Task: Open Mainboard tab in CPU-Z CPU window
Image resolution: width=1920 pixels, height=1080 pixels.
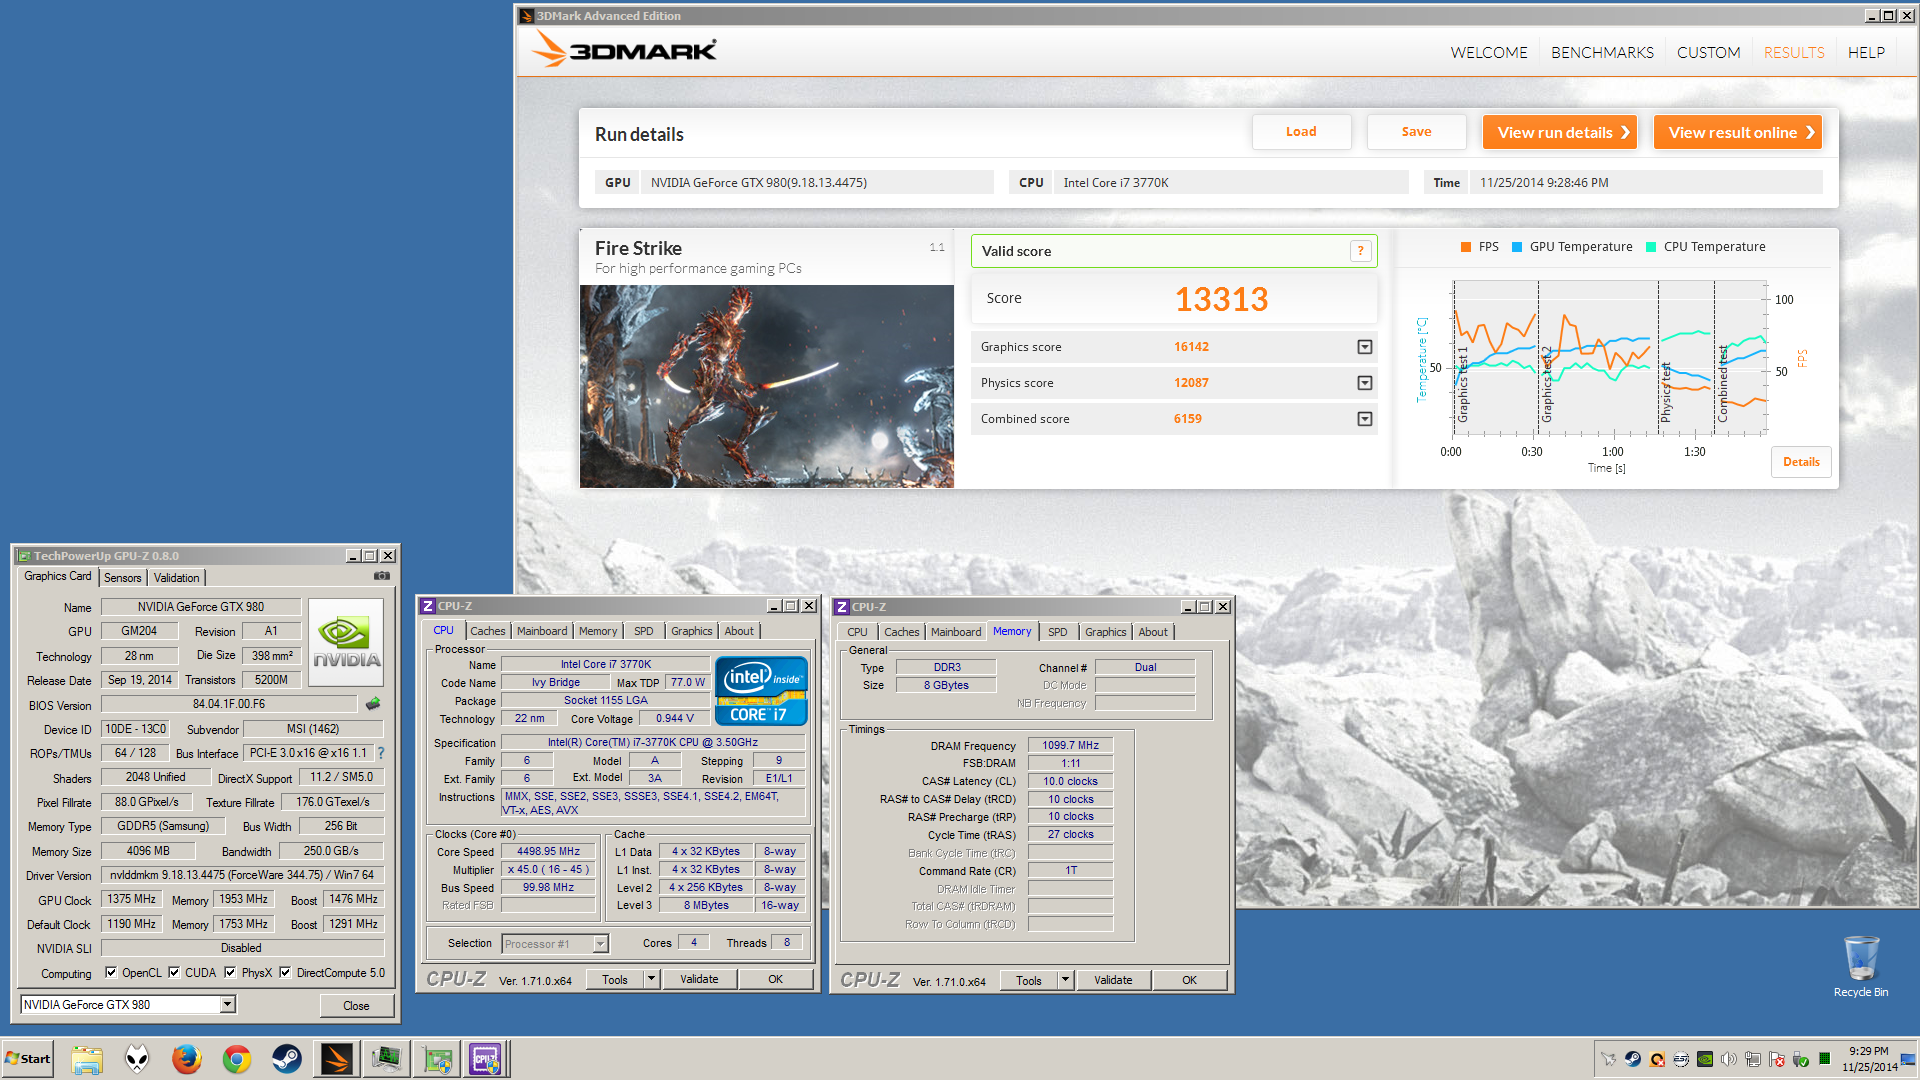Action: point(542,631)
